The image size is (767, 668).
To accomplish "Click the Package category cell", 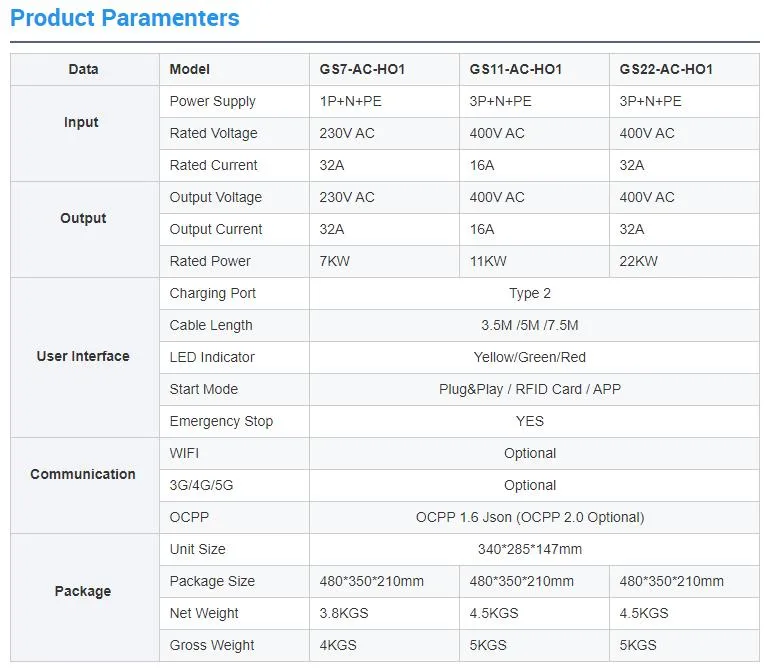I will 82,591.
